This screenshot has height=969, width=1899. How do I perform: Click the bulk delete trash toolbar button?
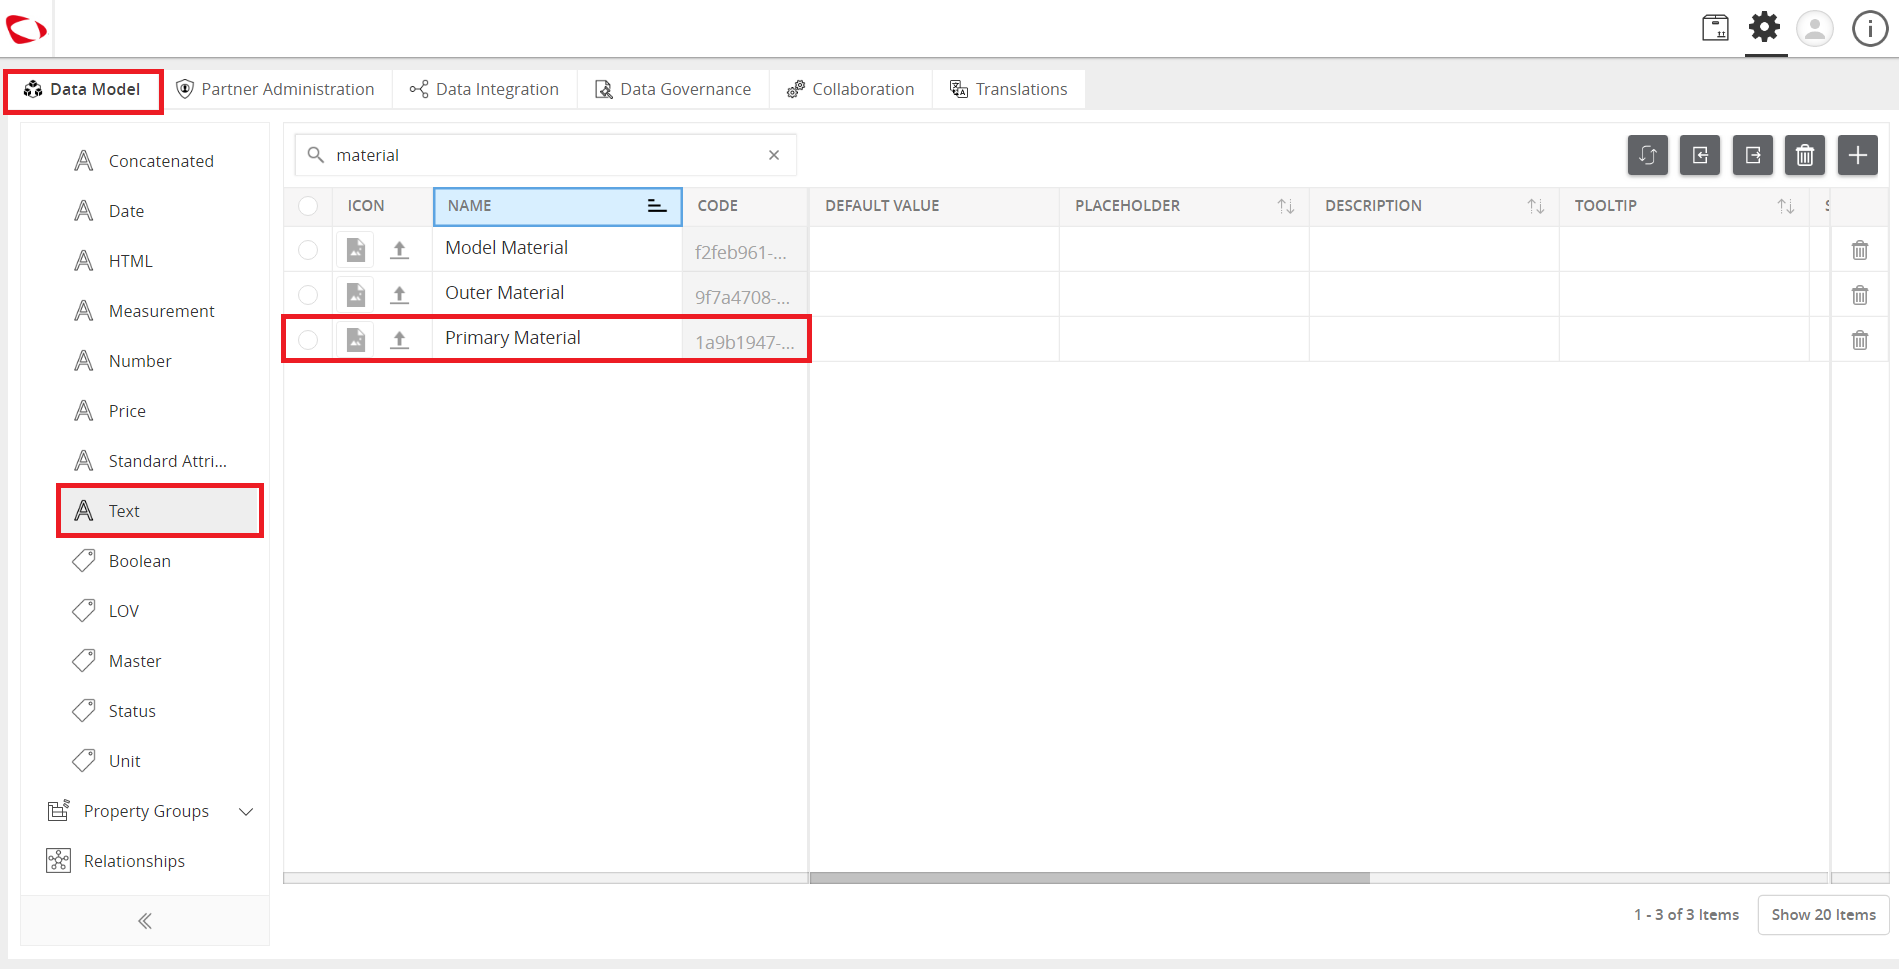tap(1805, 155)
